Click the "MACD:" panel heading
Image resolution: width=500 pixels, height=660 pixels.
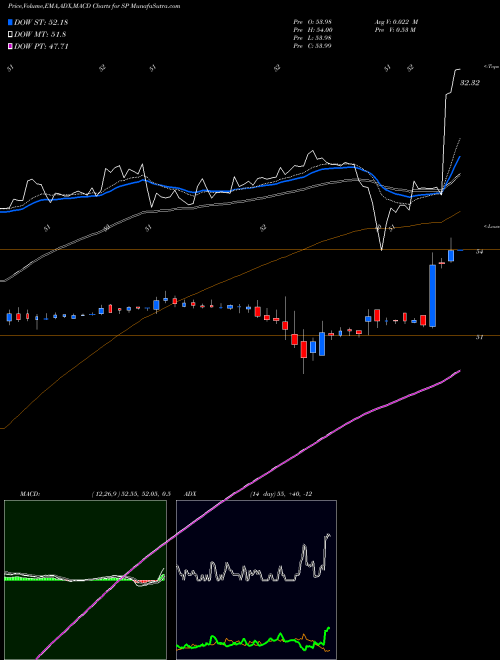pyautogui.click(x=29, y=494)
